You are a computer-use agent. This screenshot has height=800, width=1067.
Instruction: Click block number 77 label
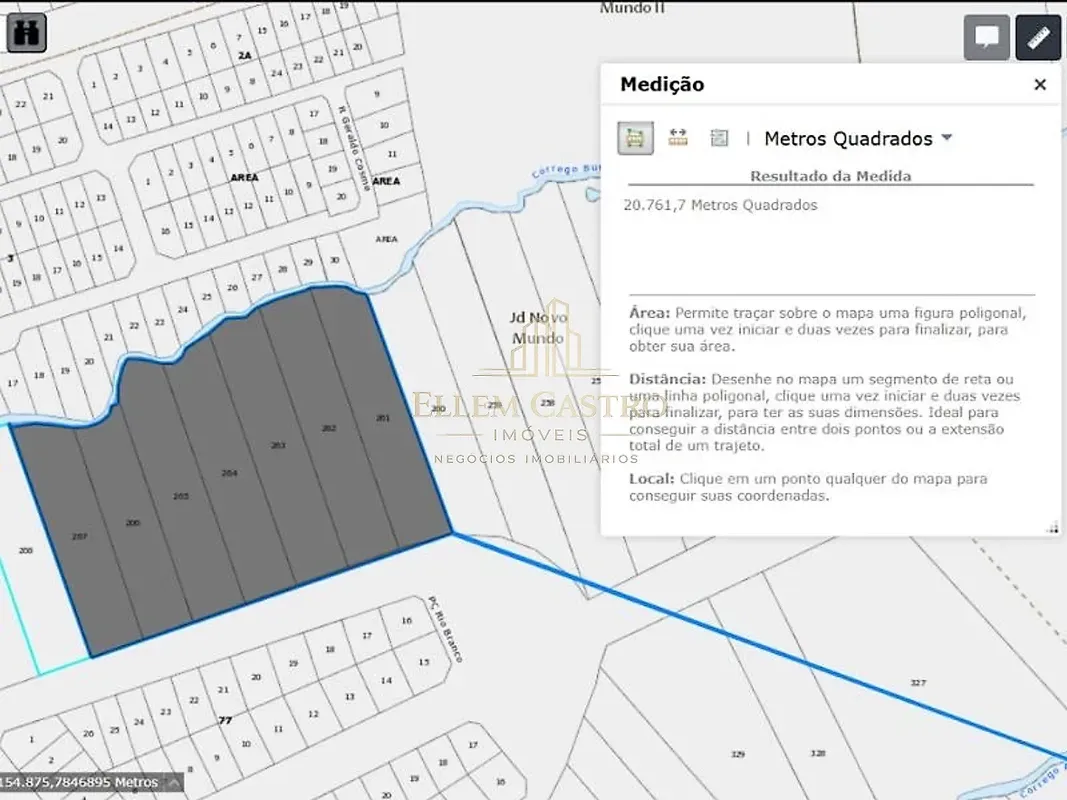pos(225,720)
